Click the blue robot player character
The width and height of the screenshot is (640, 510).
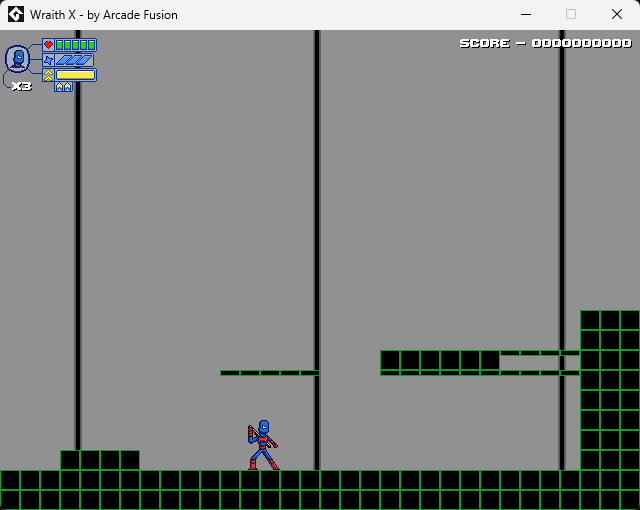pyautogui.click(x=263, y=445)
